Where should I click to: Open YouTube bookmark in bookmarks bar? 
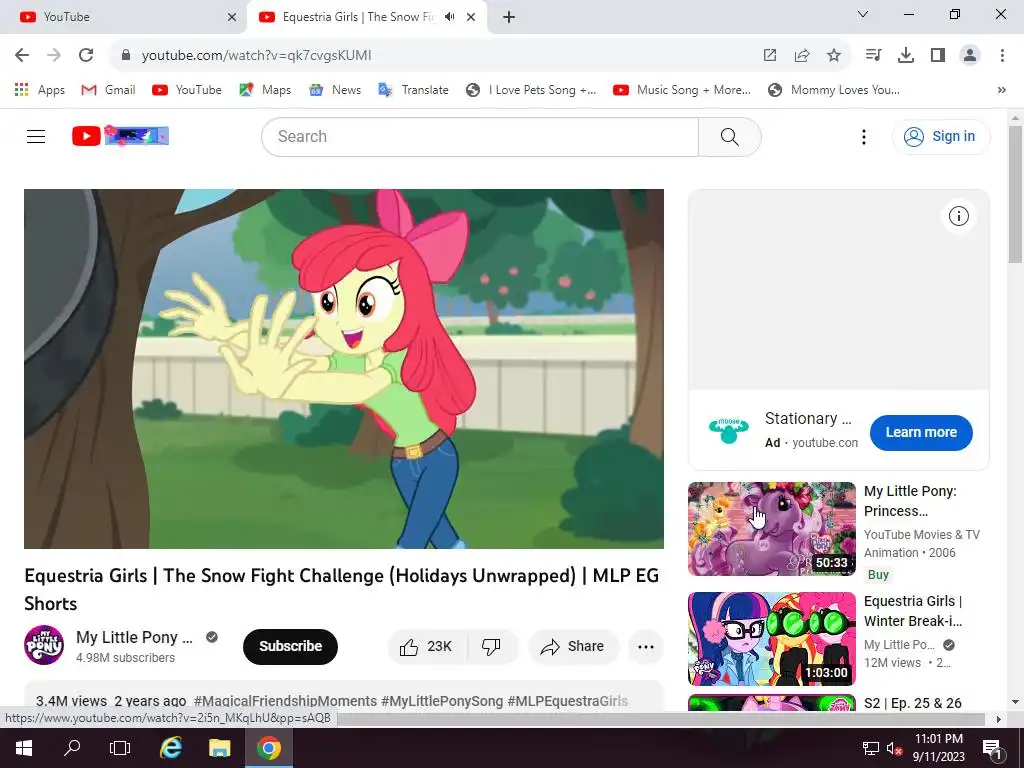pyautogui.click(x=187, y=90)
